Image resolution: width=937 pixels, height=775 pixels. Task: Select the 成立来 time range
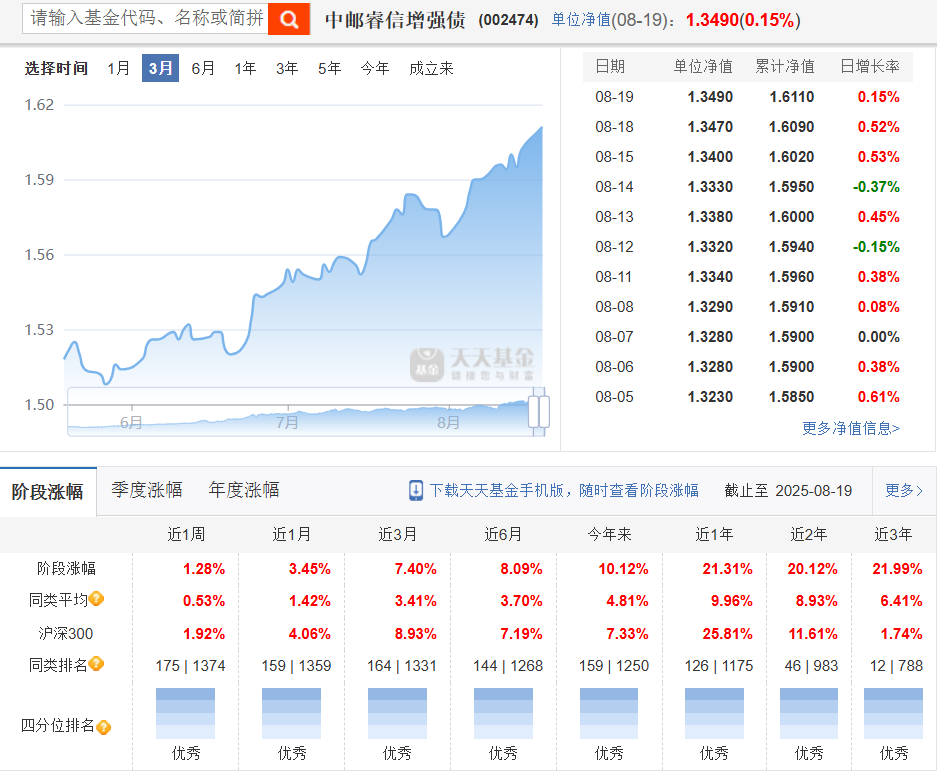431,68
